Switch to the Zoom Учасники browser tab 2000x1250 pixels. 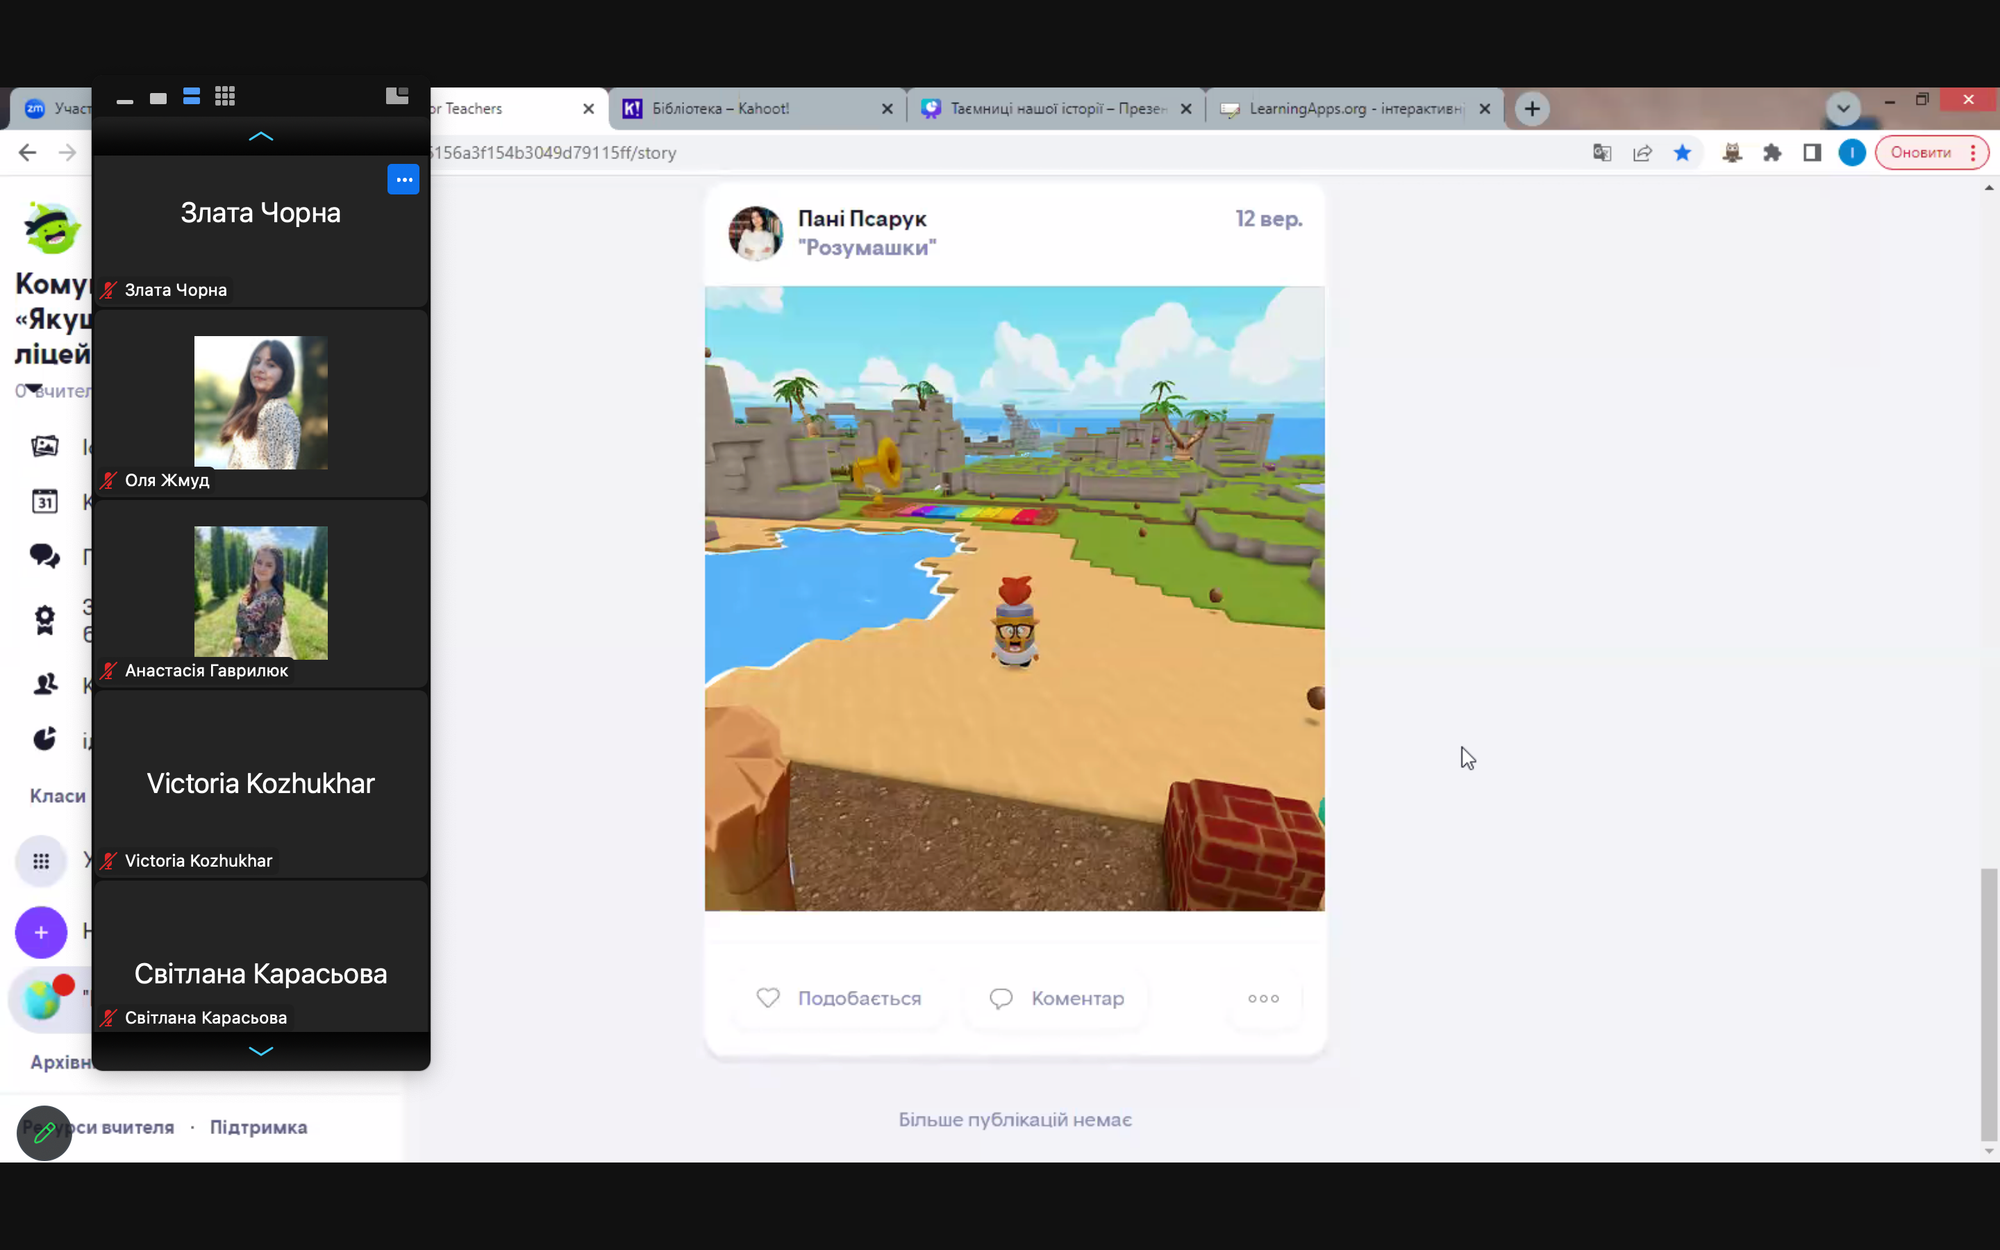click(x=55, y=109)
